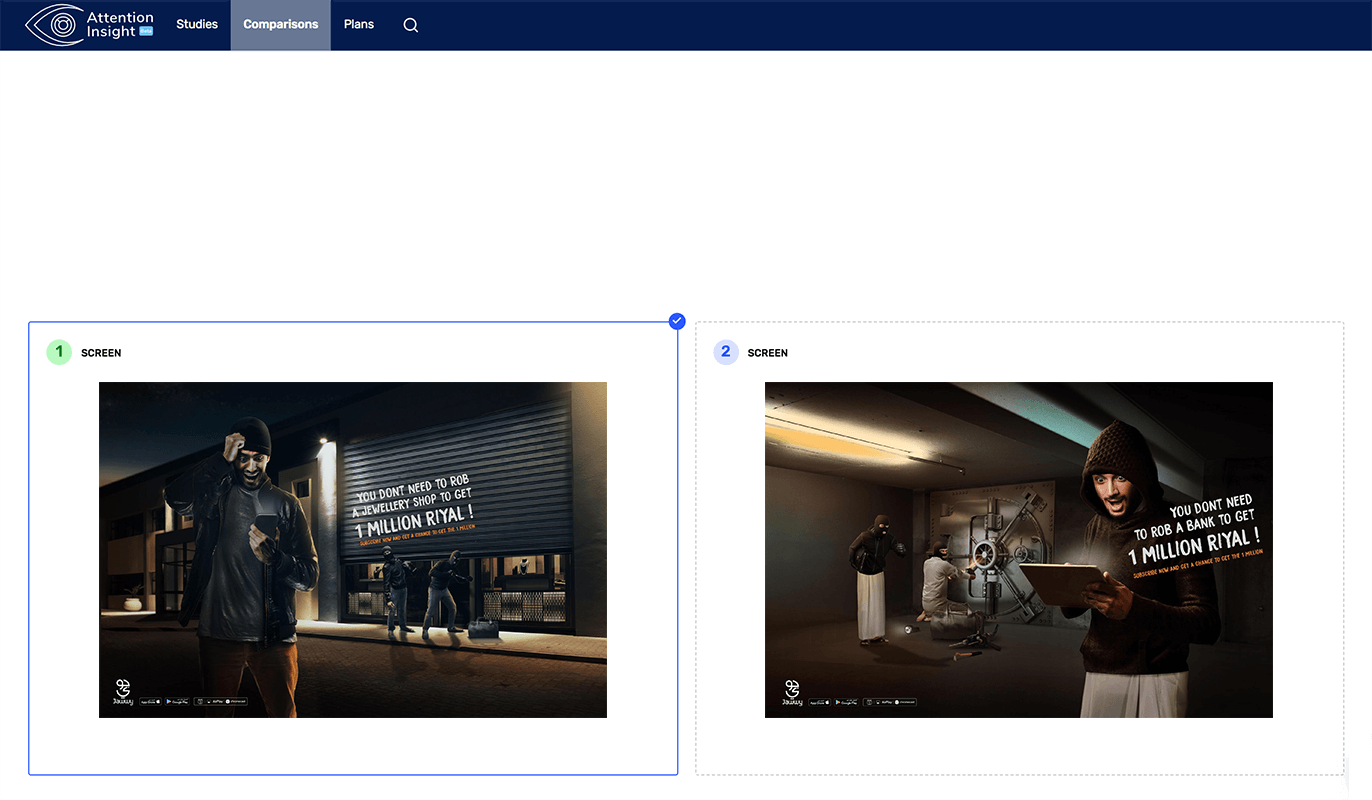Select the SCREEN label of card 2
1372x800 pixels.
click(x=768, y=353)
